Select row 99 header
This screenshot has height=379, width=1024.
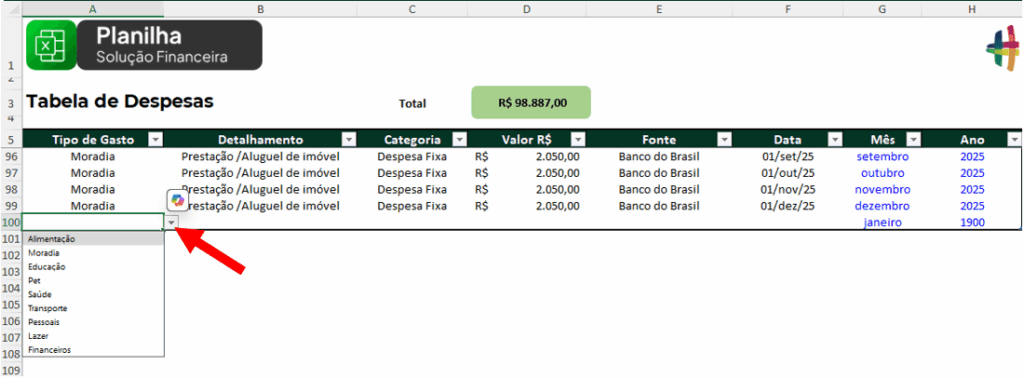(x=10, y=206)
